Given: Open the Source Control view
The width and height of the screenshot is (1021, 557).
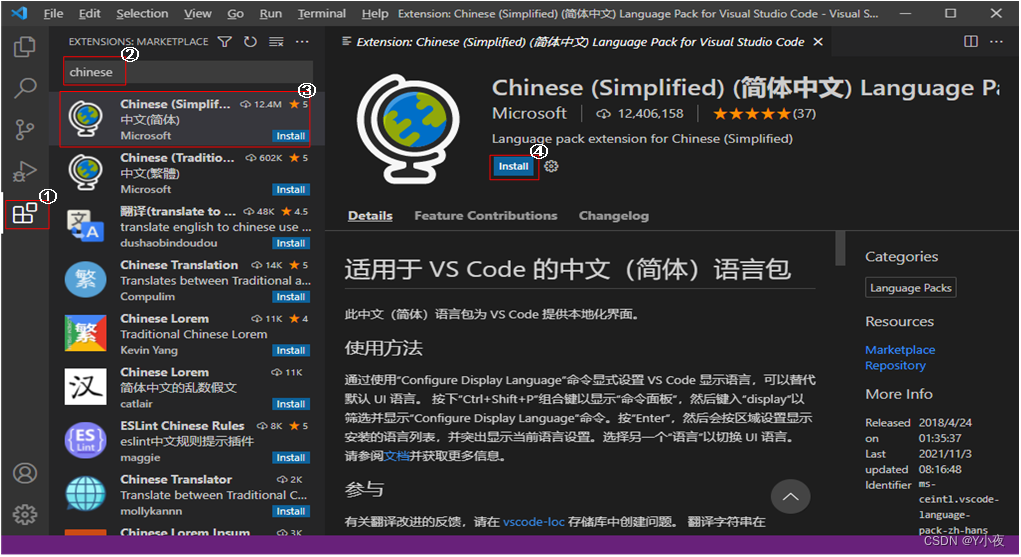Looking at the screenshot, I should (x=25, y=130).
